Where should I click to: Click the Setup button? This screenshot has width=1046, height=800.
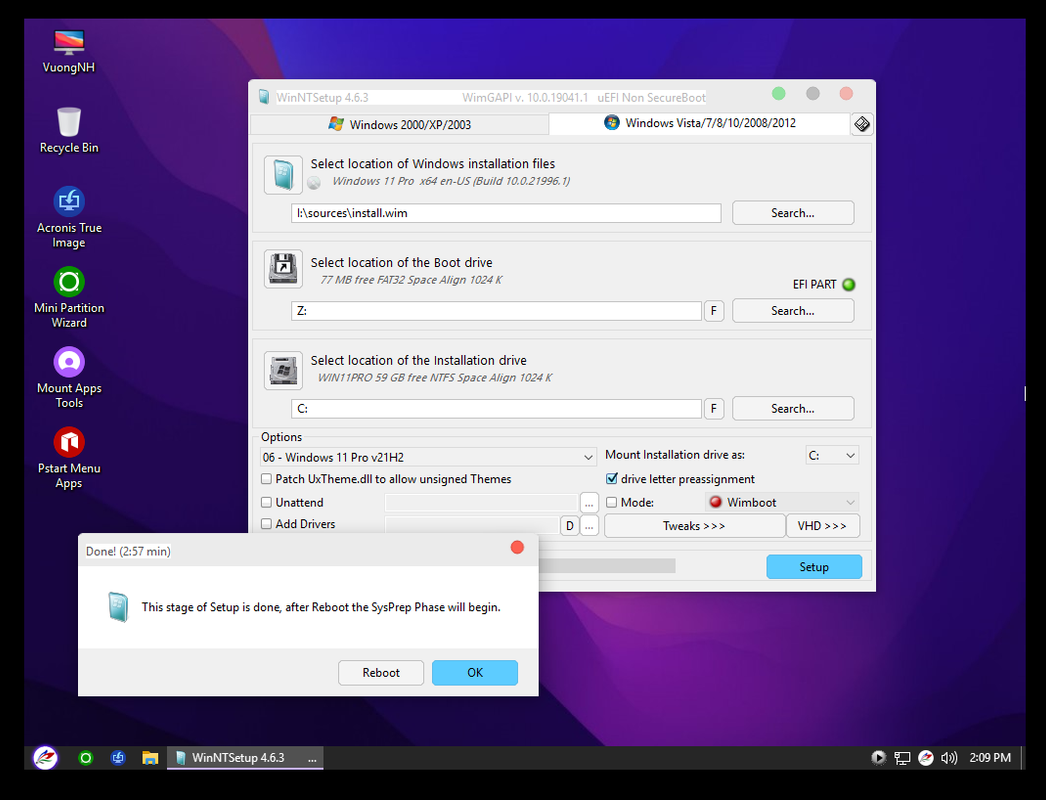[814, 567]
